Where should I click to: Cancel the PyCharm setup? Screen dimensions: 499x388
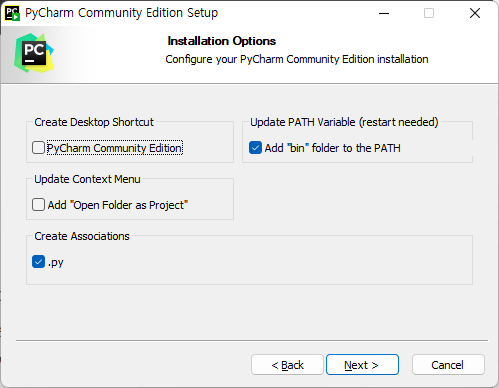pos(448,365)
